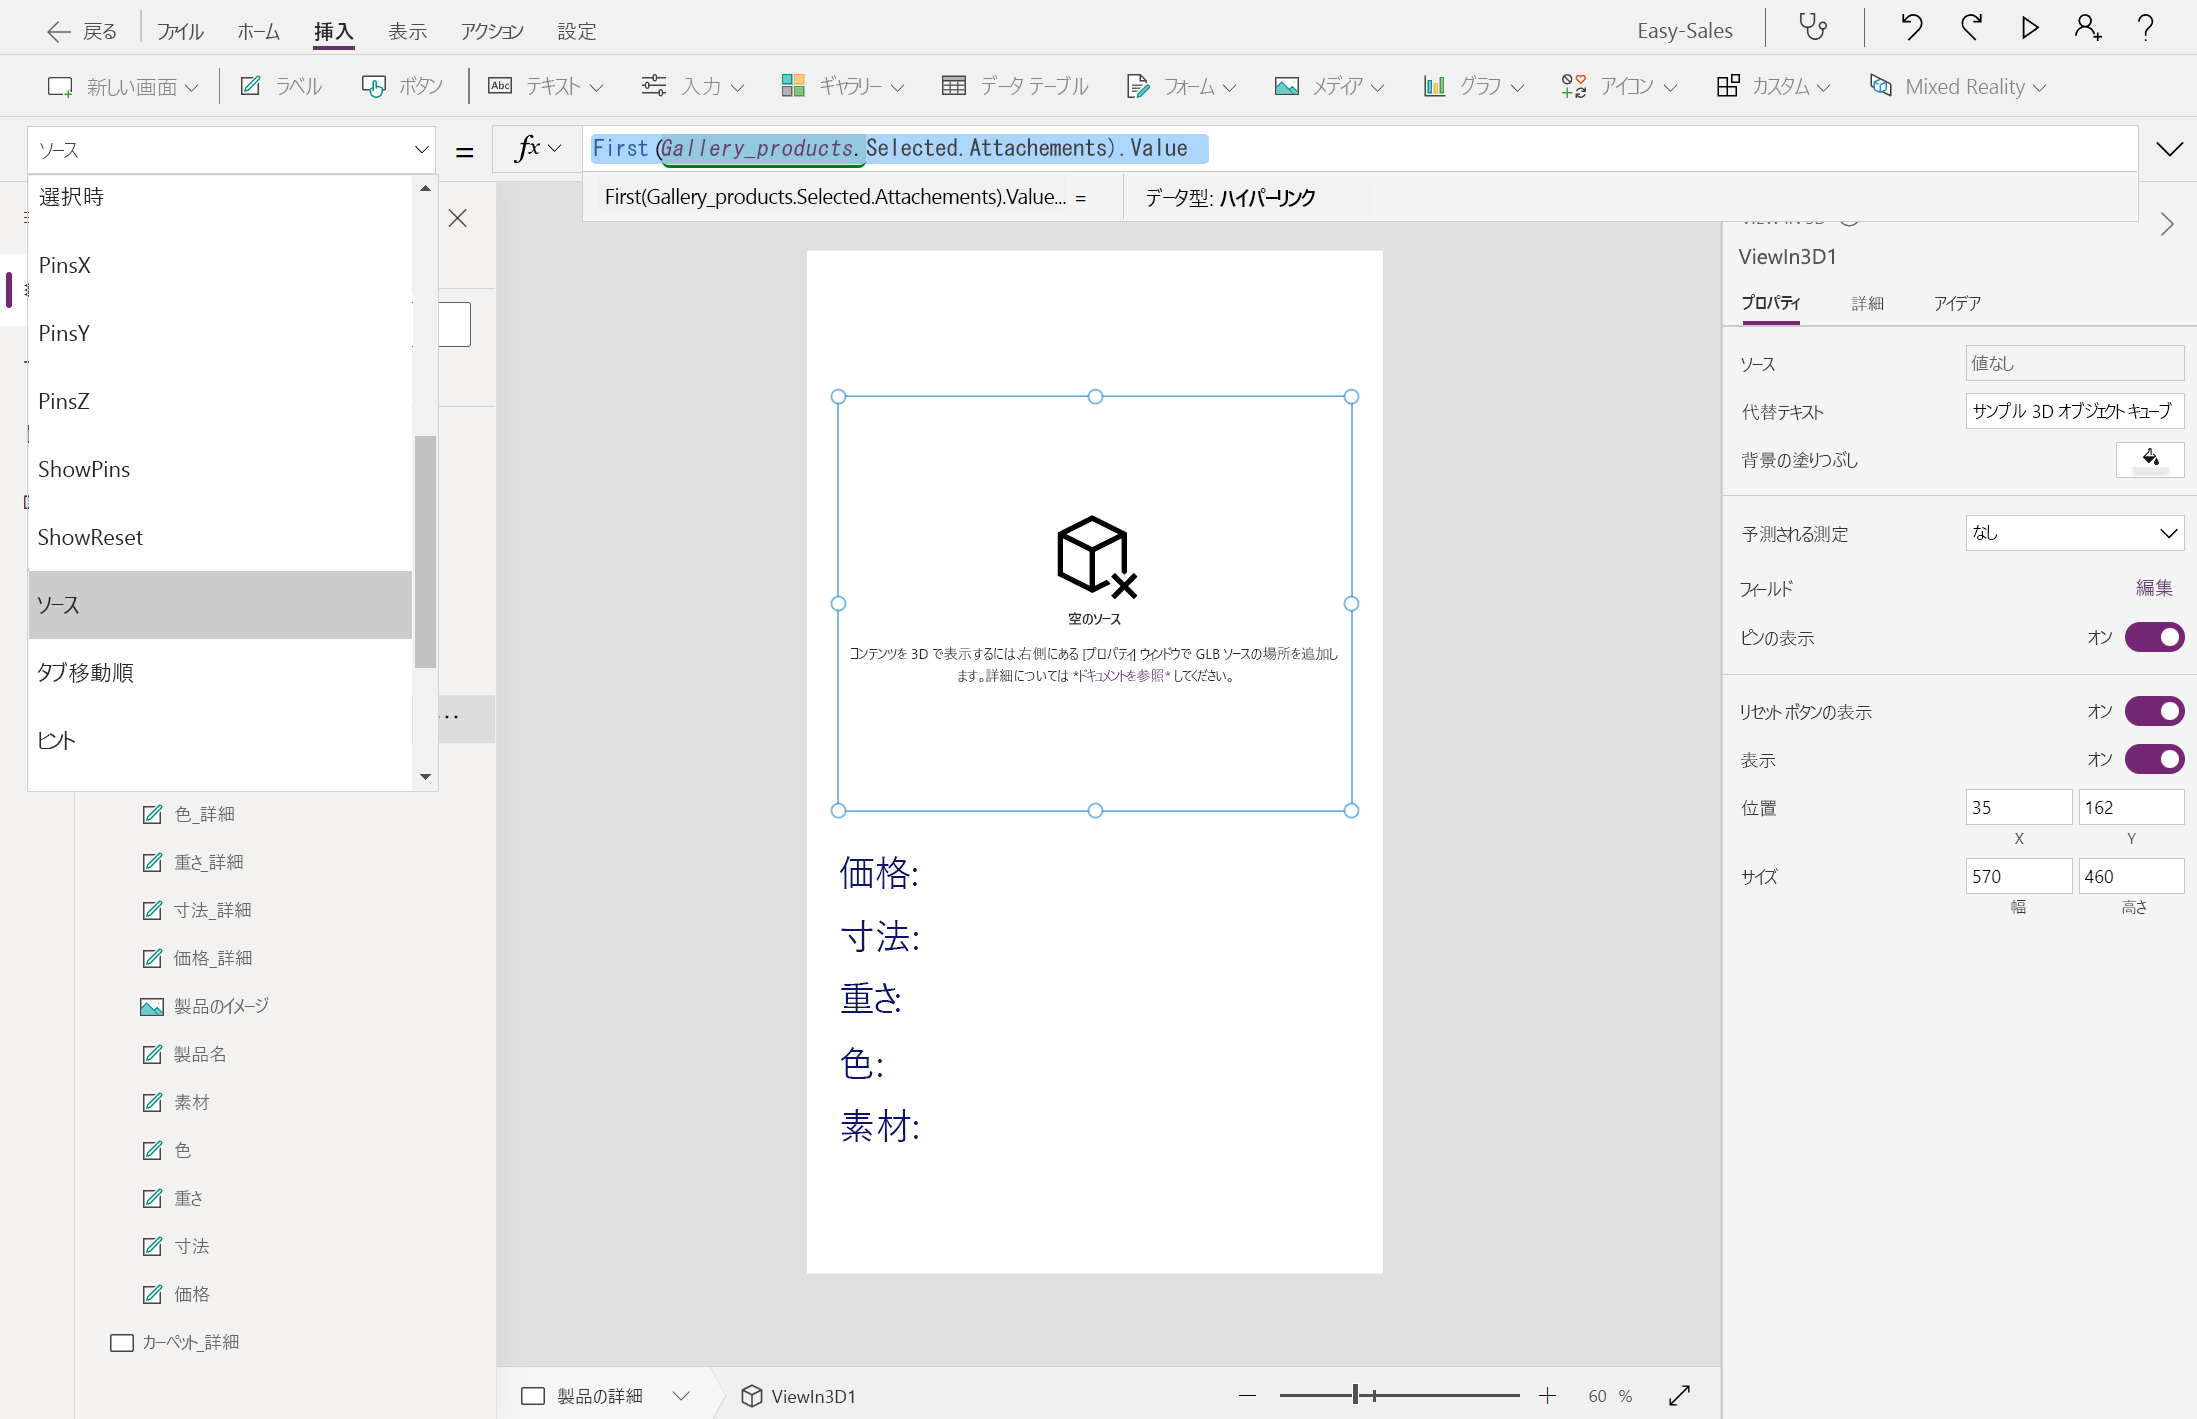2197x1419 pixels.
Task: Open the 背景の塗りつぶし fill picker
Action: [x=2150, y=460]
